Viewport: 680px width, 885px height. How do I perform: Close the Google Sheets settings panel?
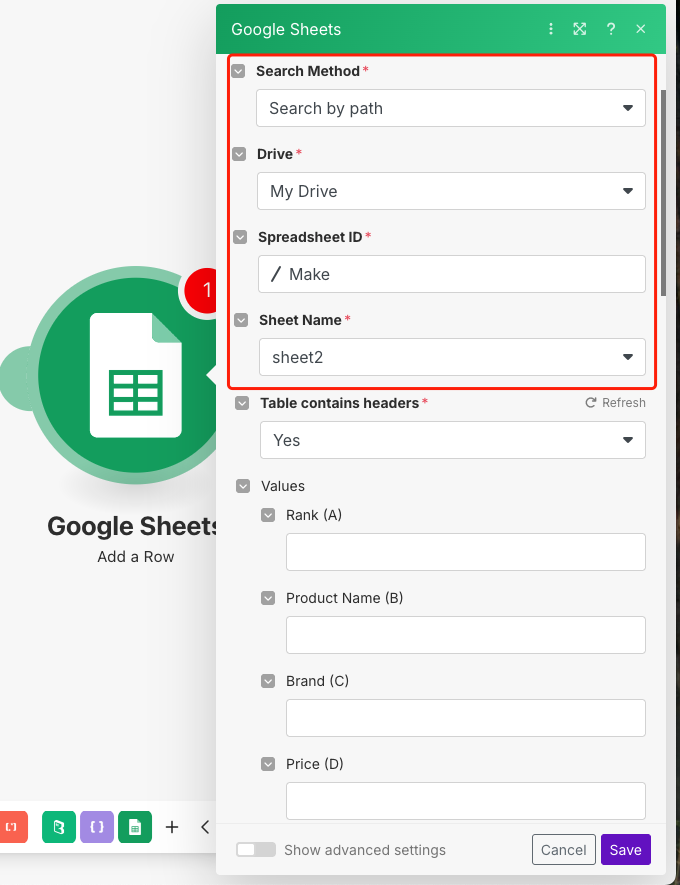point(640,29)
